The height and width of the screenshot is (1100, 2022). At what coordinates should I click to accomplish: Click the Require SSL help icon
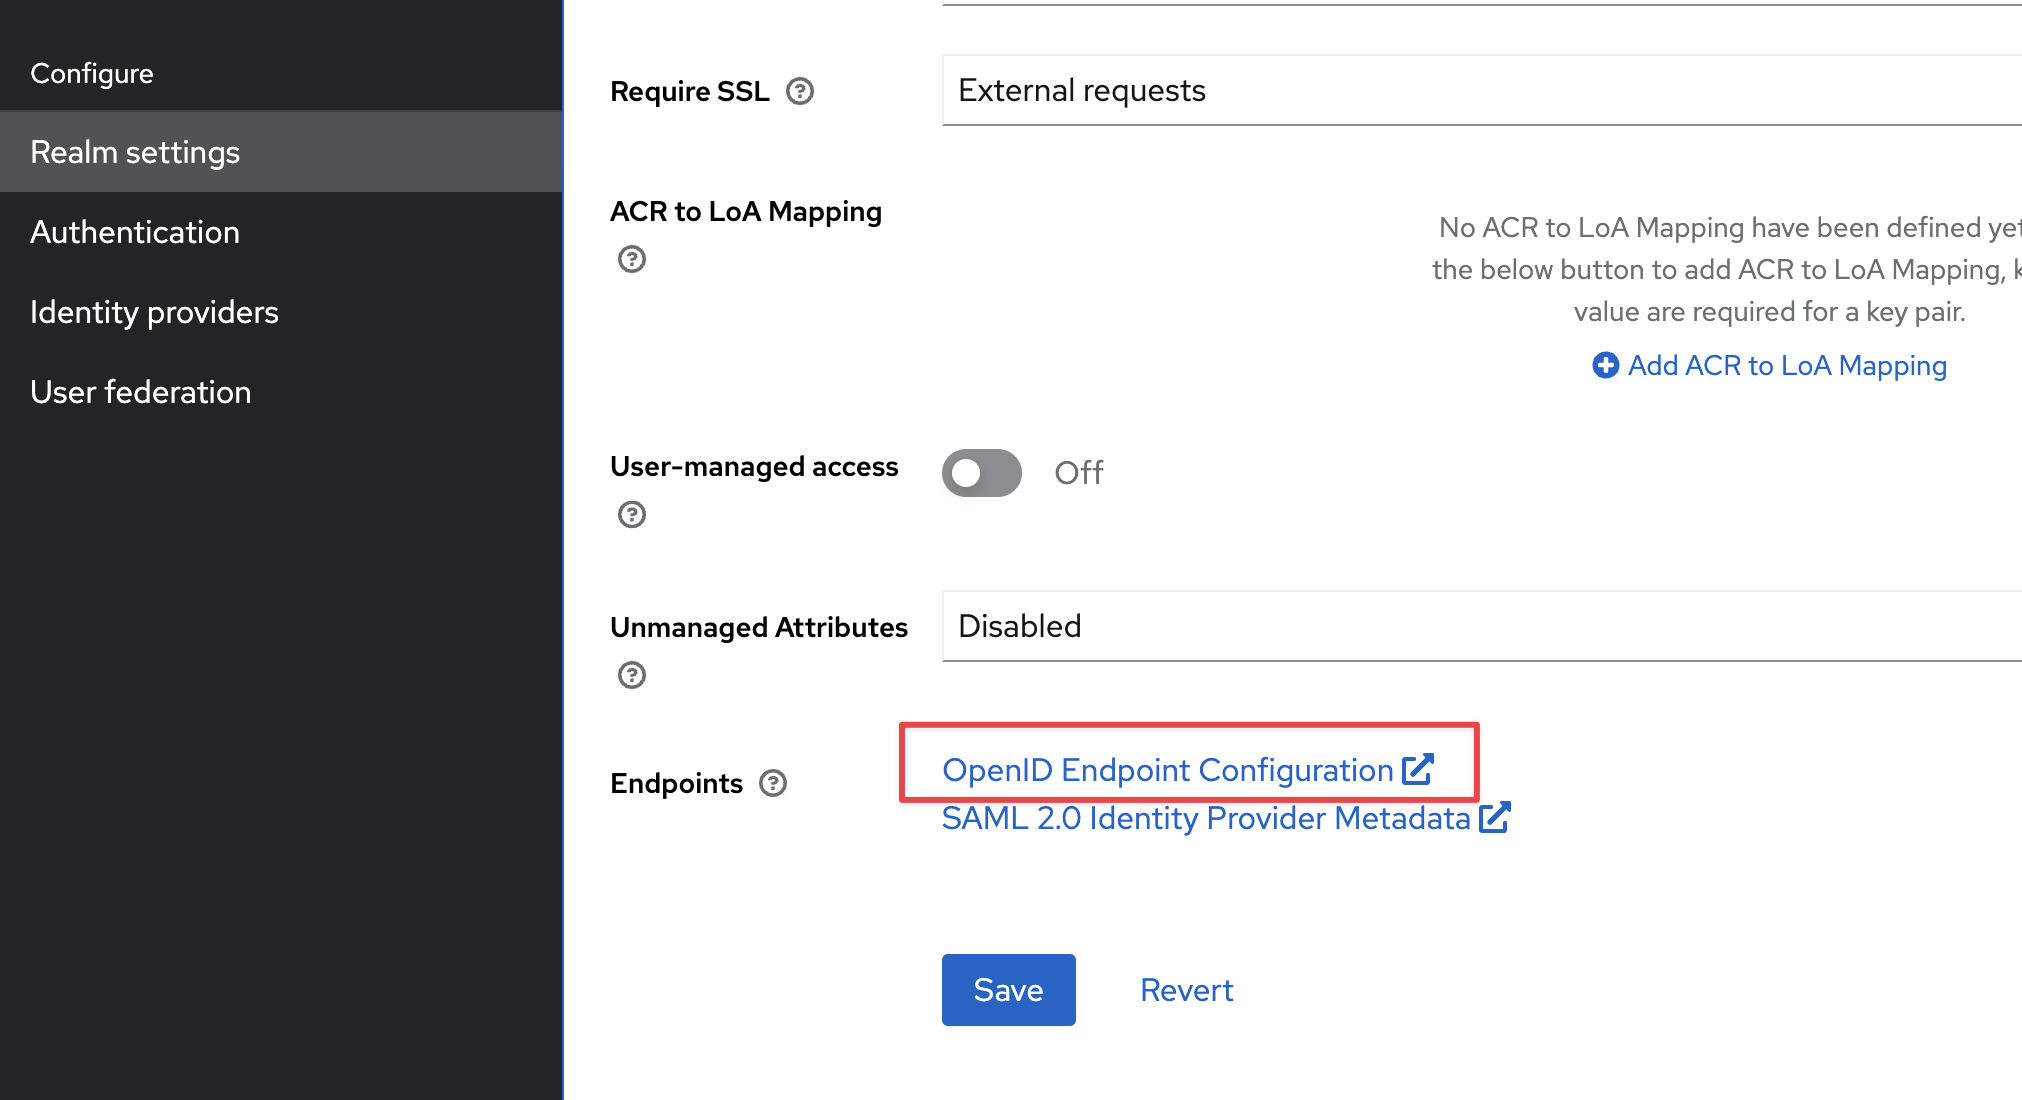800,91
